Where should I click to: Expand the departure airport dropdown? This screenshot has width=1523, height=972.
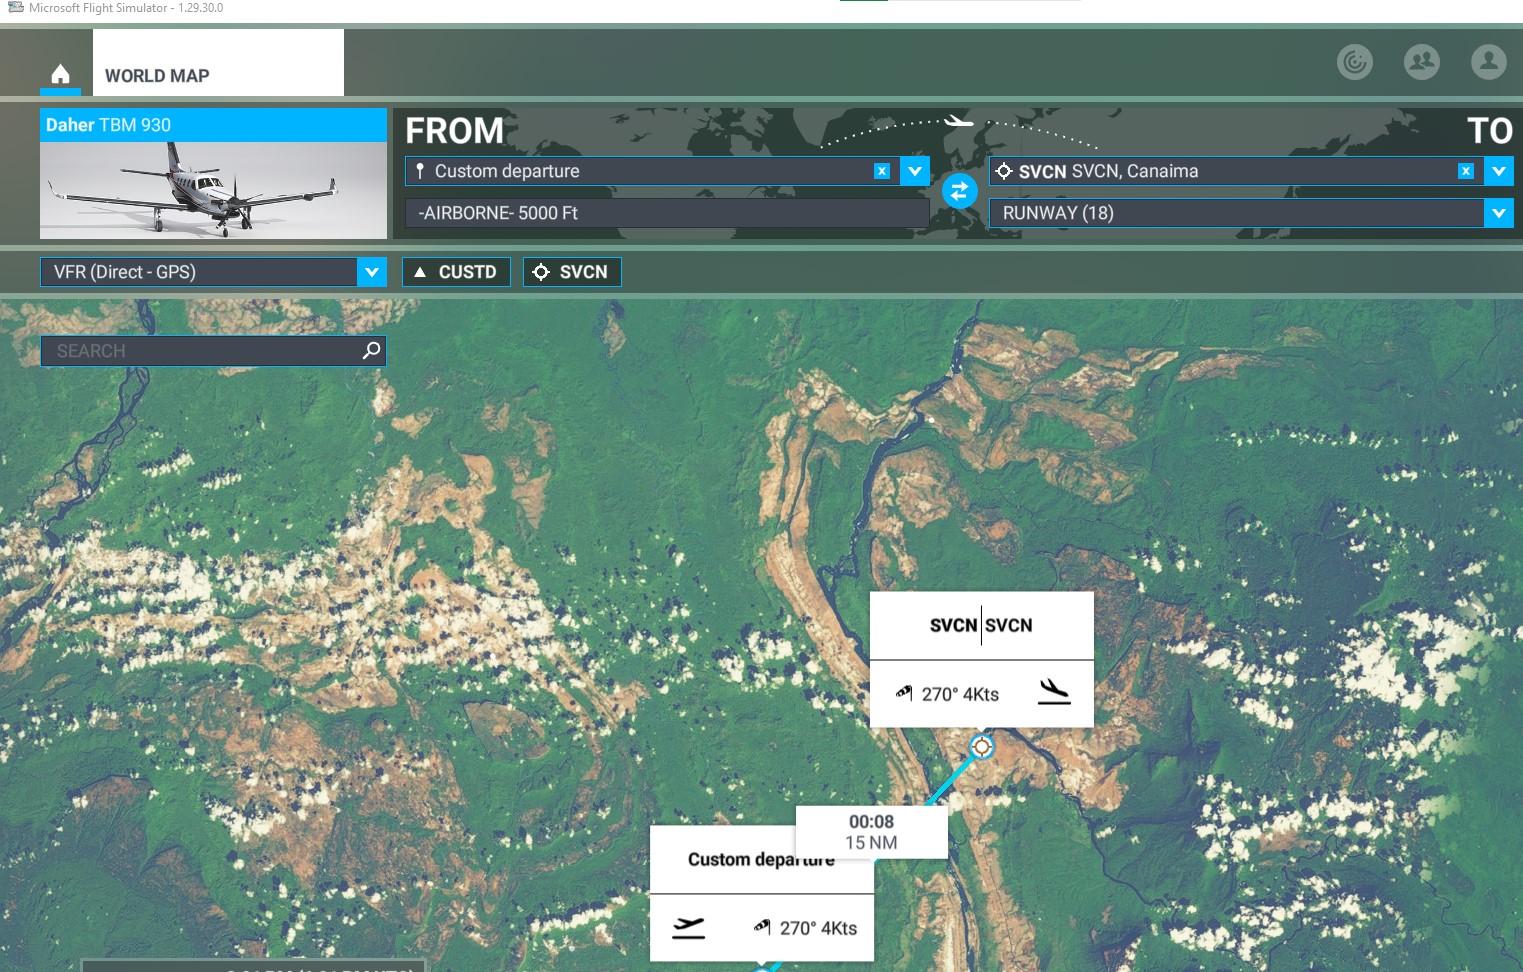913,171
